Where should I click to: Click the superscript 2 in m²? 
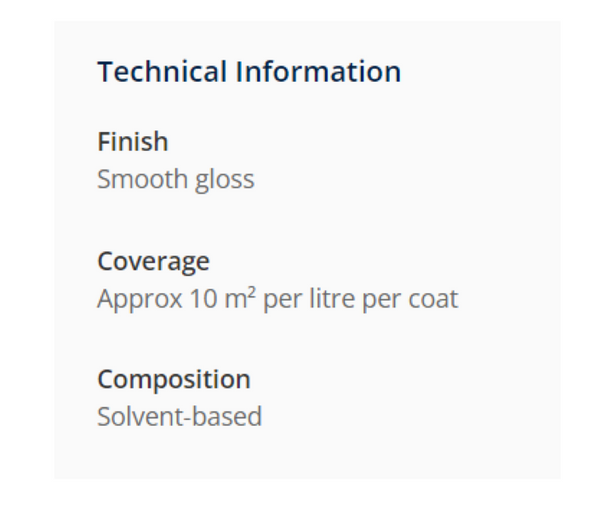point(252,293)
